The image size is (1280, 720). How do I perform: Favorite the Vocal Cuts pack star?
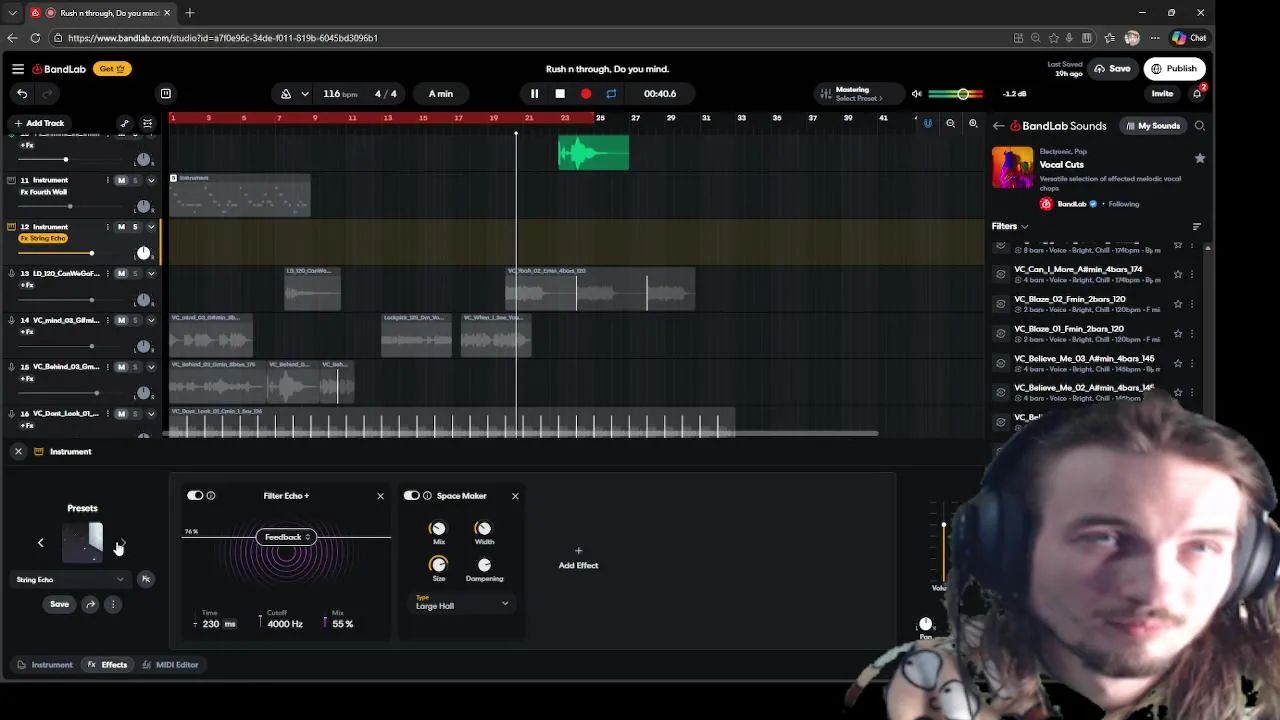click(1200, 158)
